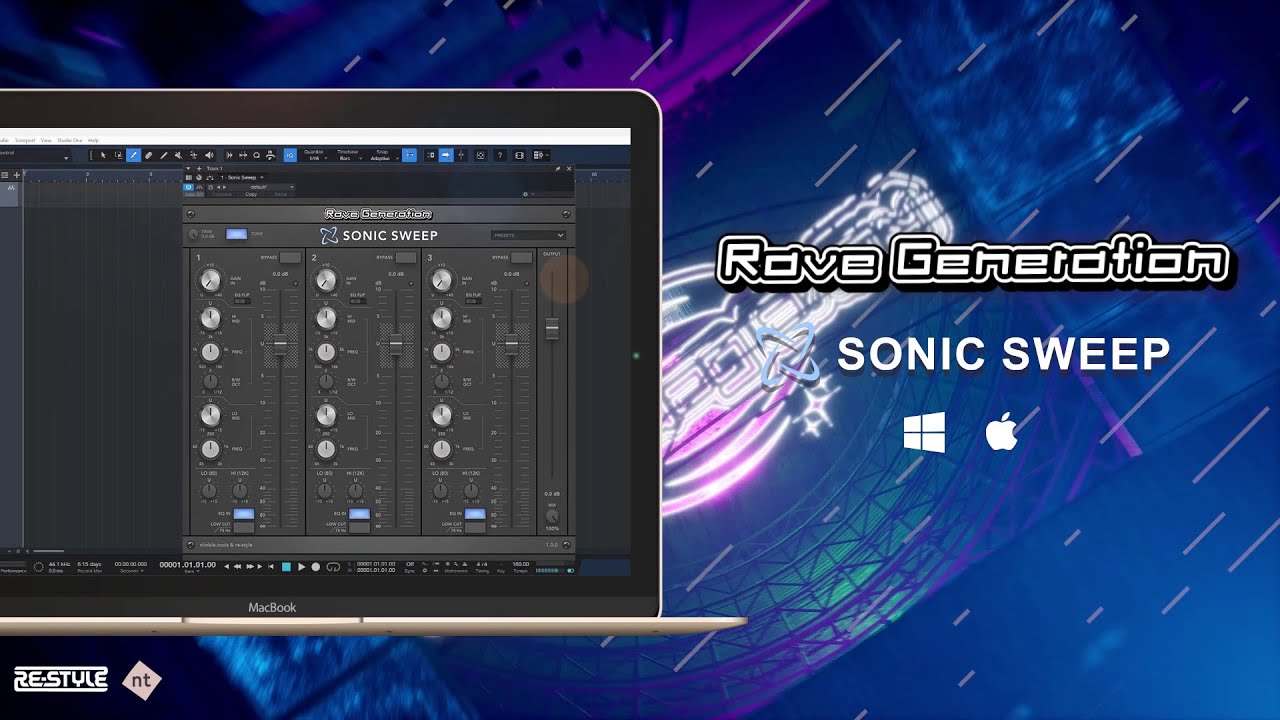Click the plugin settings gear icon

526,194
